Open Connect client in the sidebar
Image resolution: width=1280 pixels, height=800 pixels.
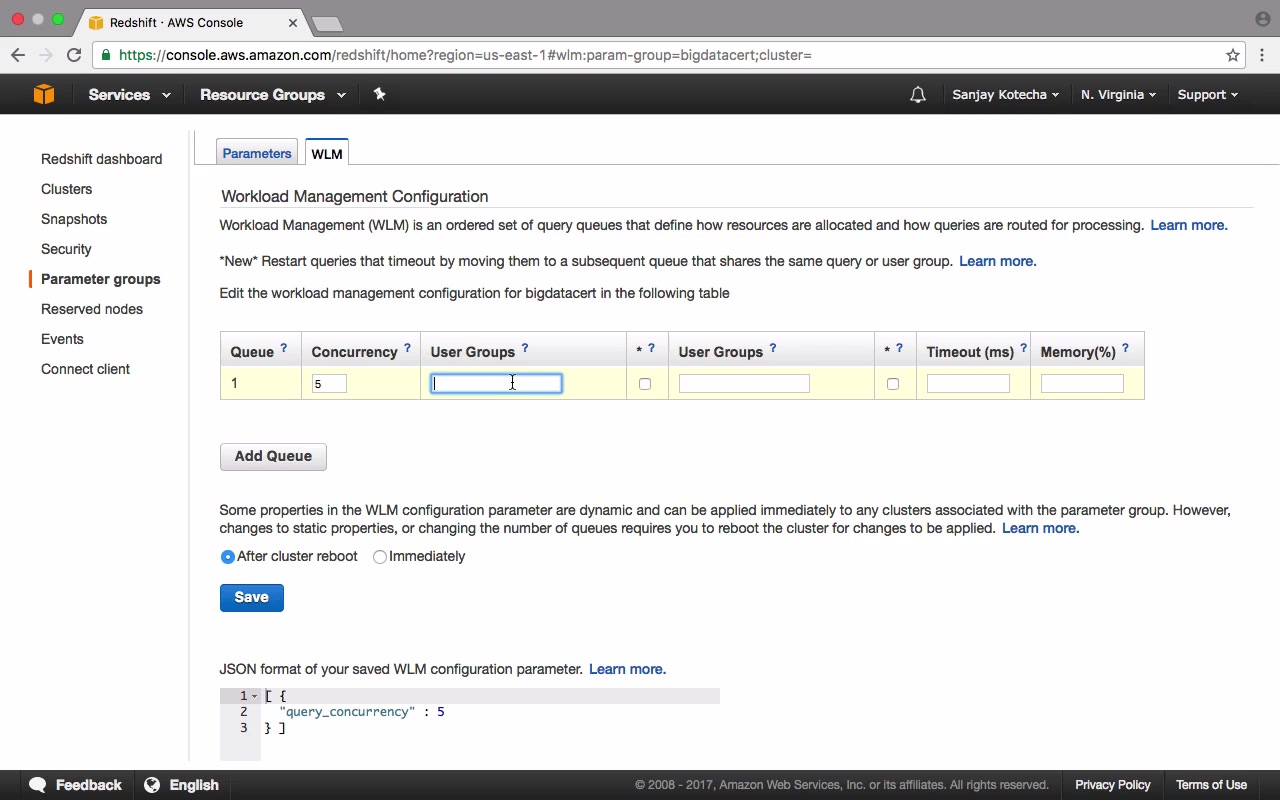(x=85, y=369)
